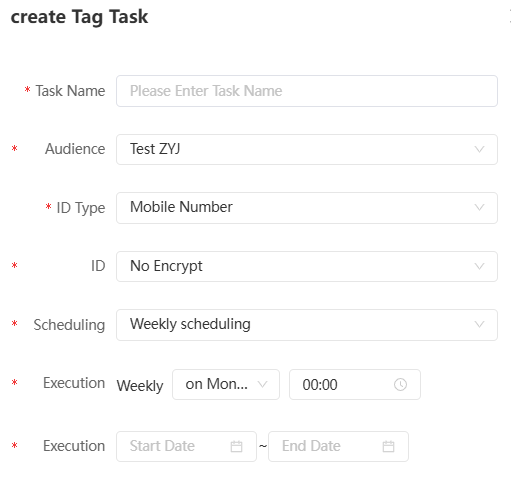This screenshot has height=489, width=511.
Task: Click the Scheduling label
Action: 69,325
